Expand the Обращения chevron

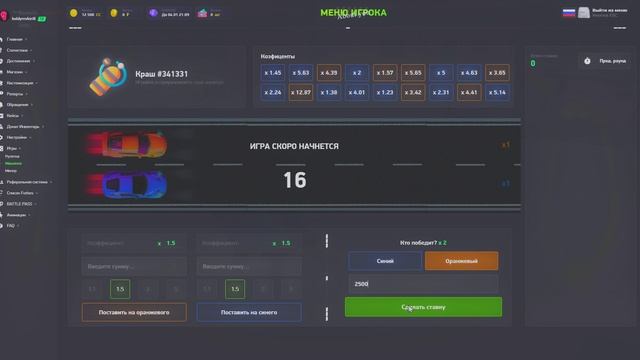tap(32, 105)
